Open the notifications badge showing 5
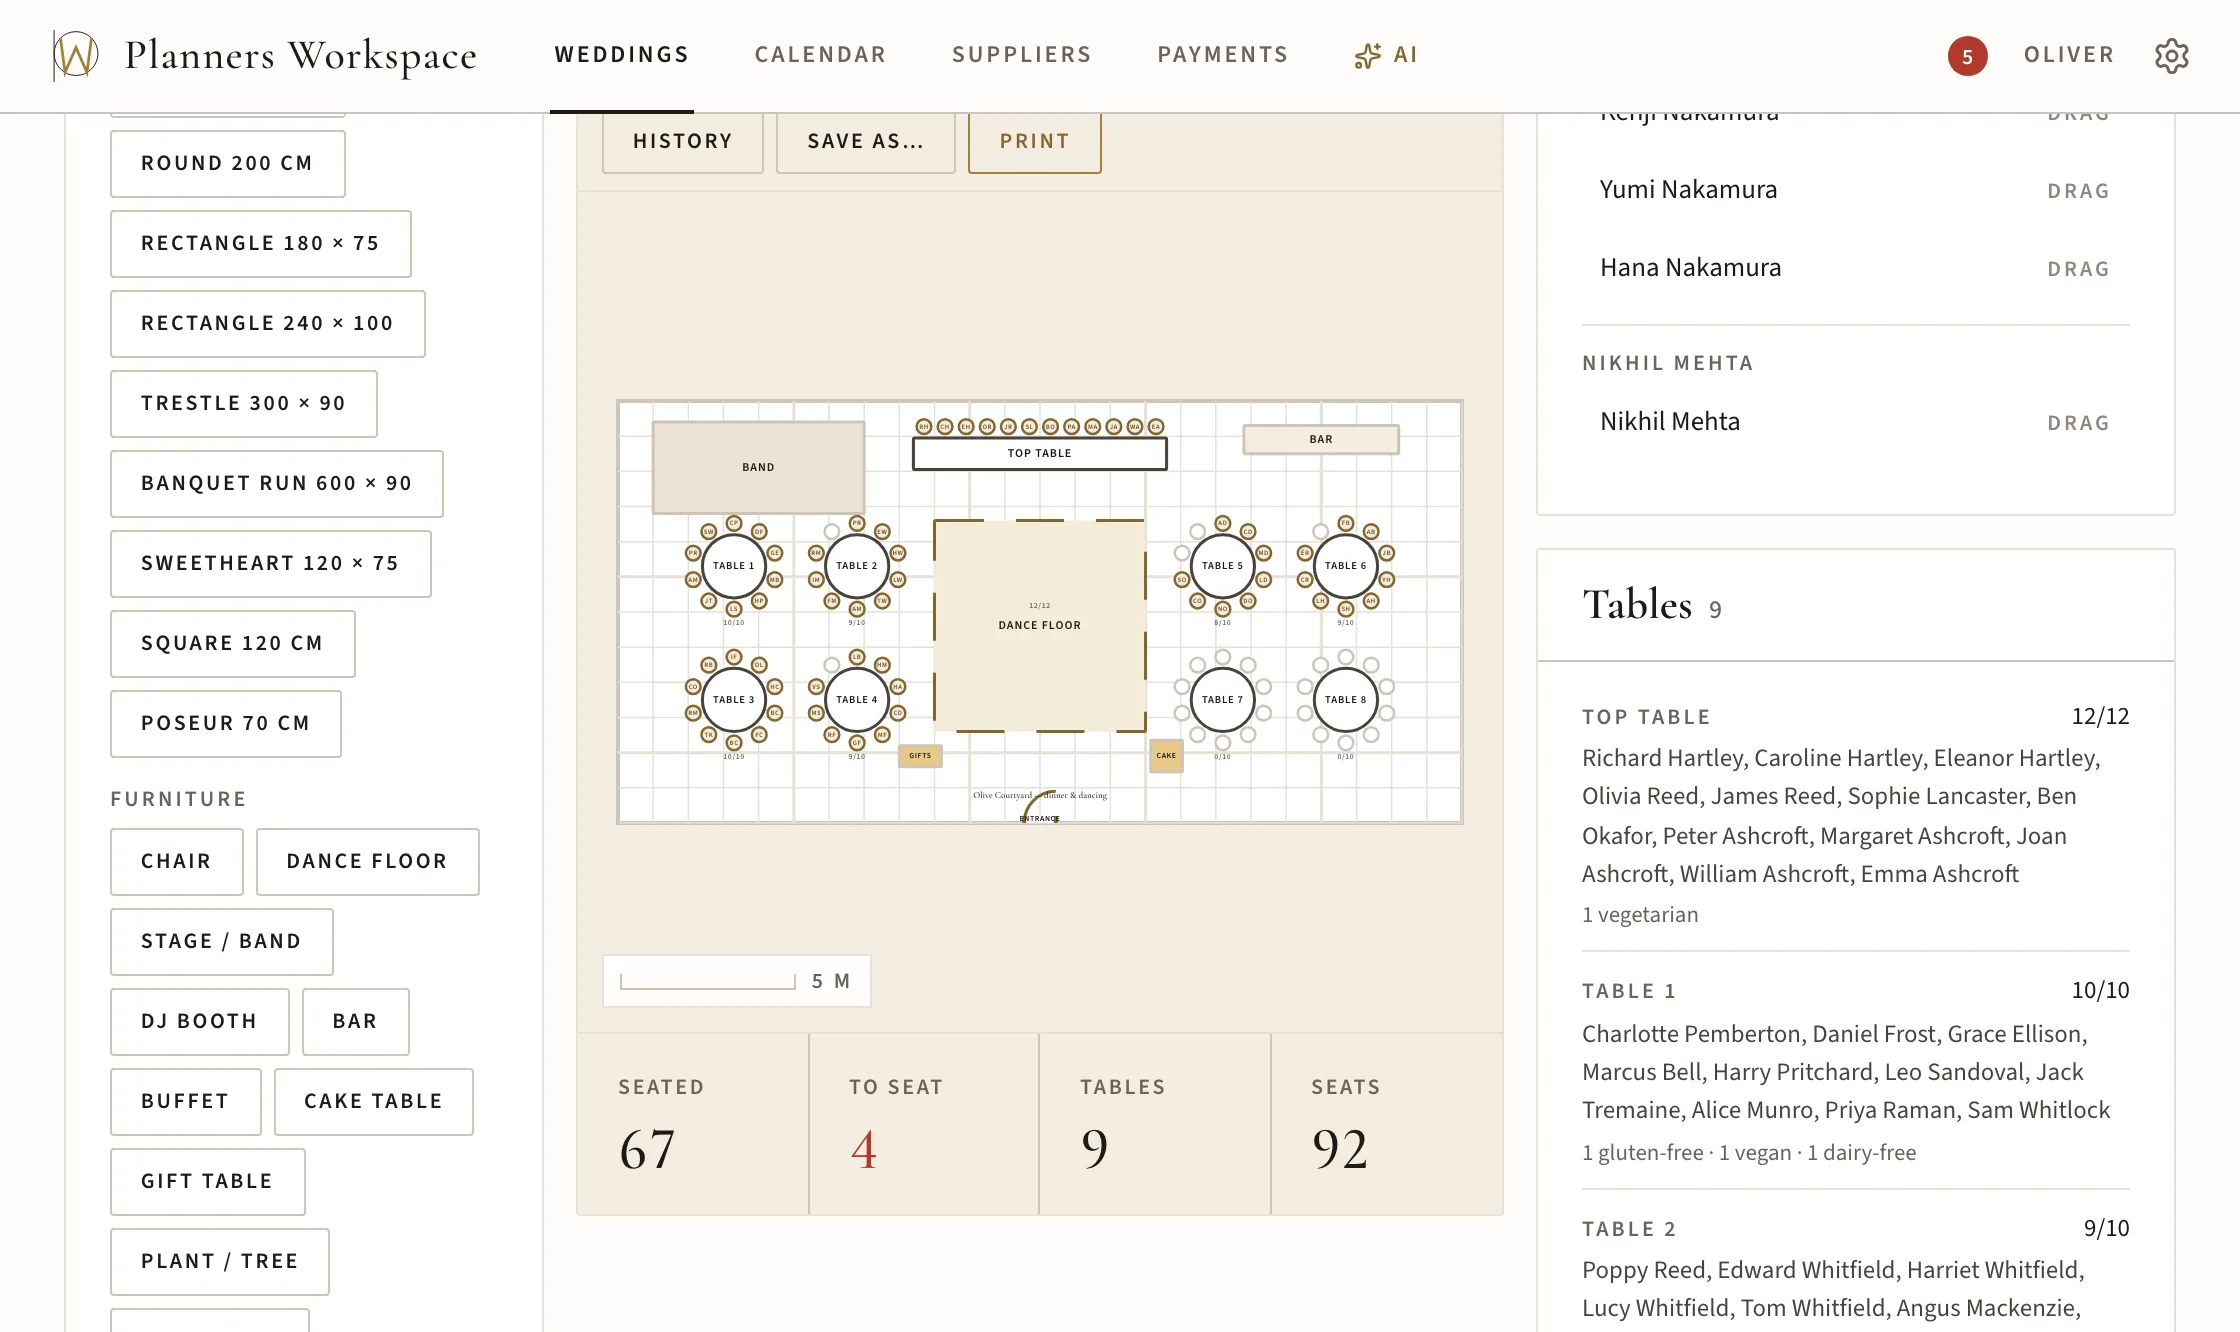 pos(1967,56)
